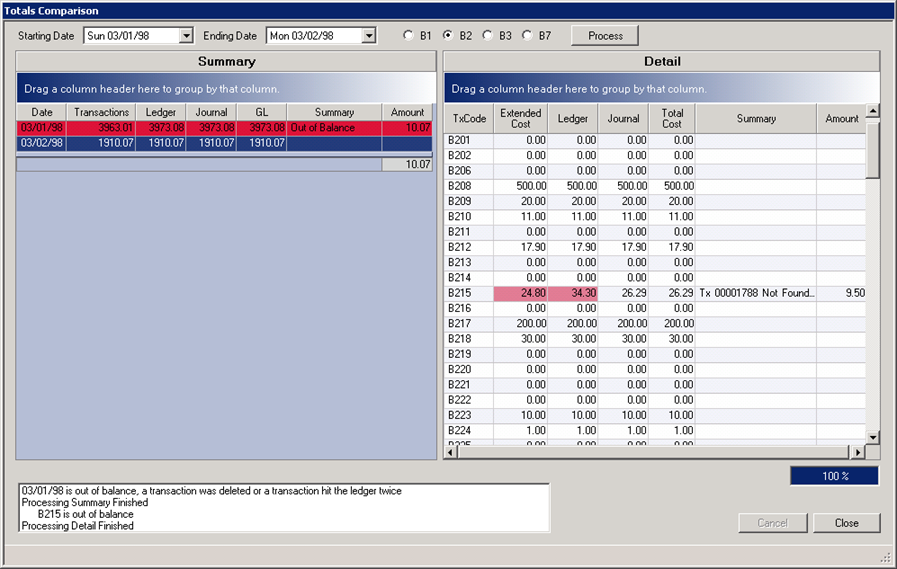The image size is (897, 569).
Task: Select the B3 radio option
Action: [488, 36]
